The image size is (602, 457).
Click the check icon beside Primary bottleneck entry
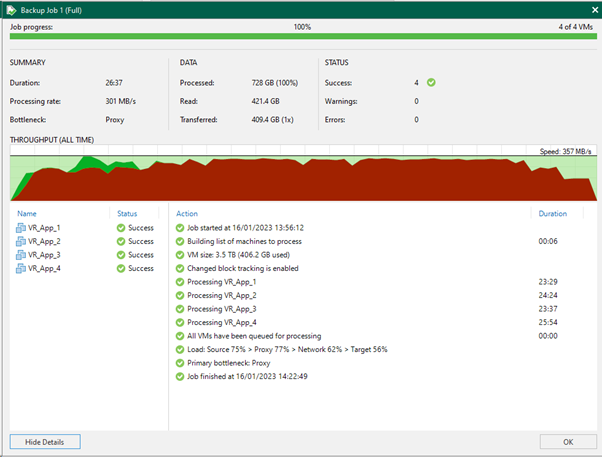coord(180,363)
